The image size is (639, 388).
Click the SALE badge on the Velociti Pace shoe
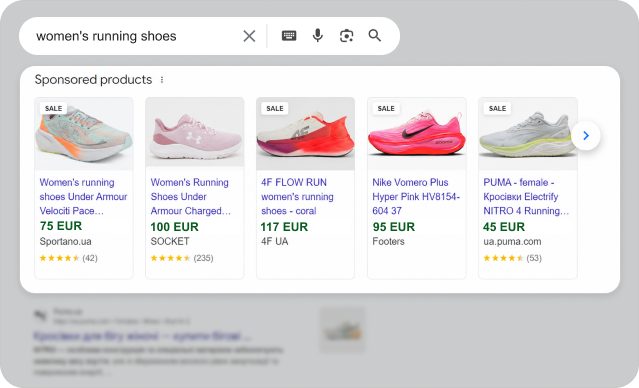coord(53,108)
